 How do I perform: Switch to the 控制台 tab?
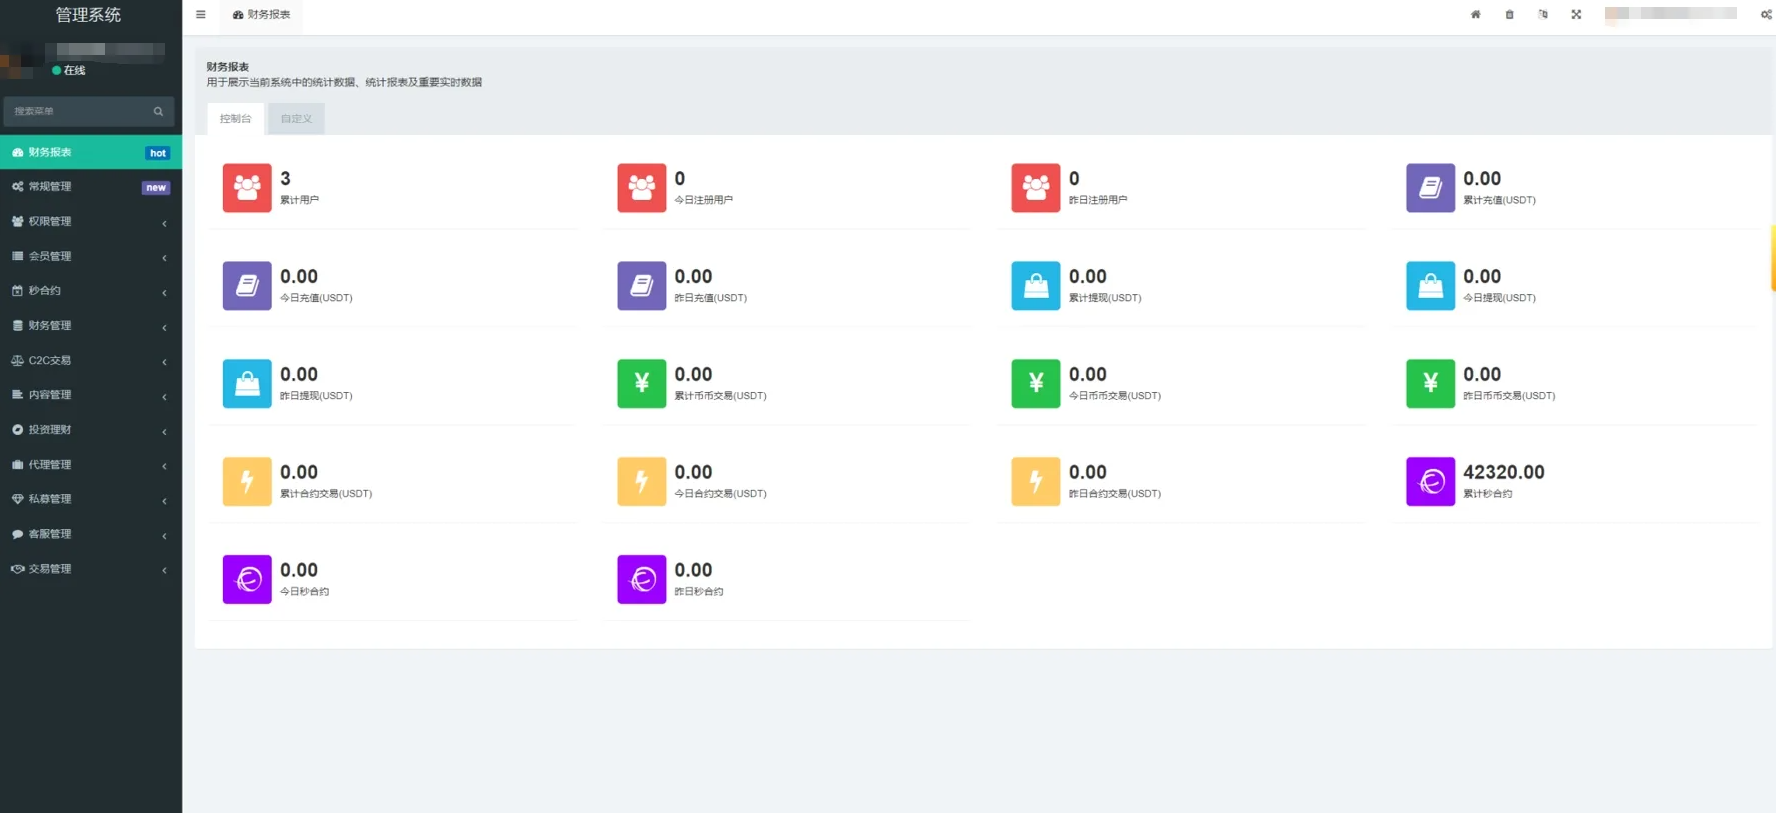236,118
